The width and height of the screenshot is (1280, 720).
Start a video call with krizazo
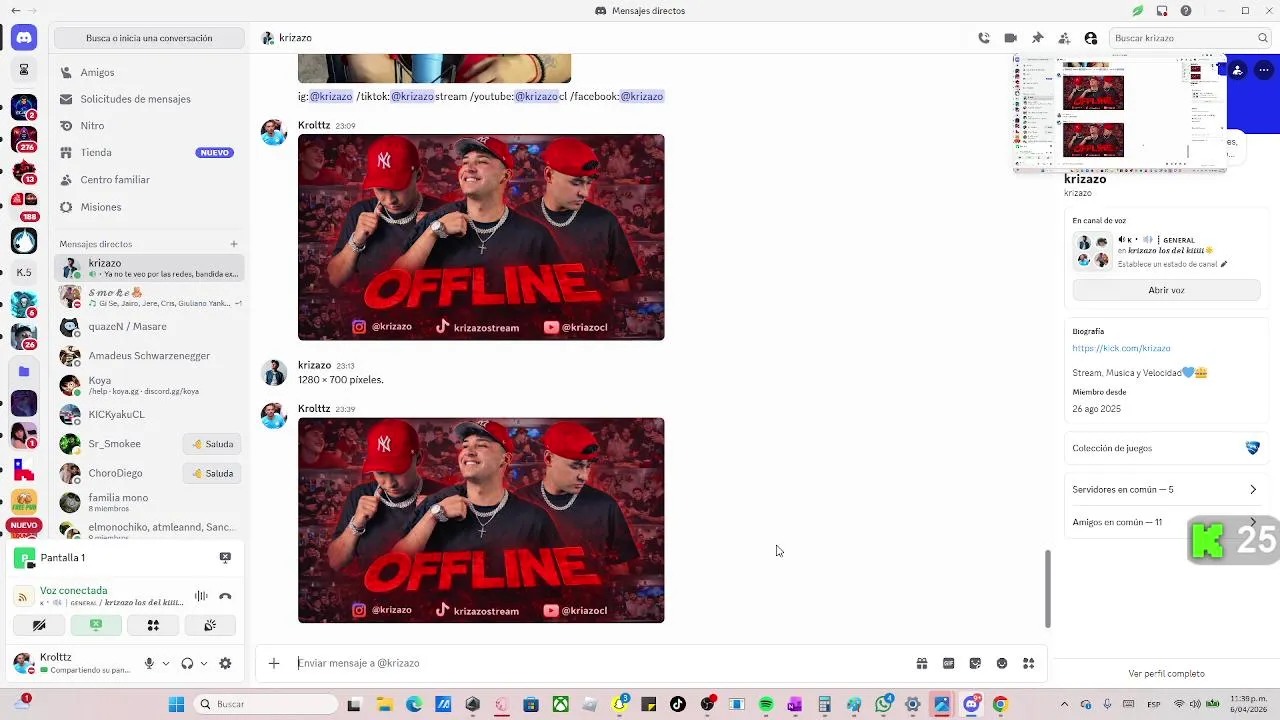click(x=1011, y=38)
